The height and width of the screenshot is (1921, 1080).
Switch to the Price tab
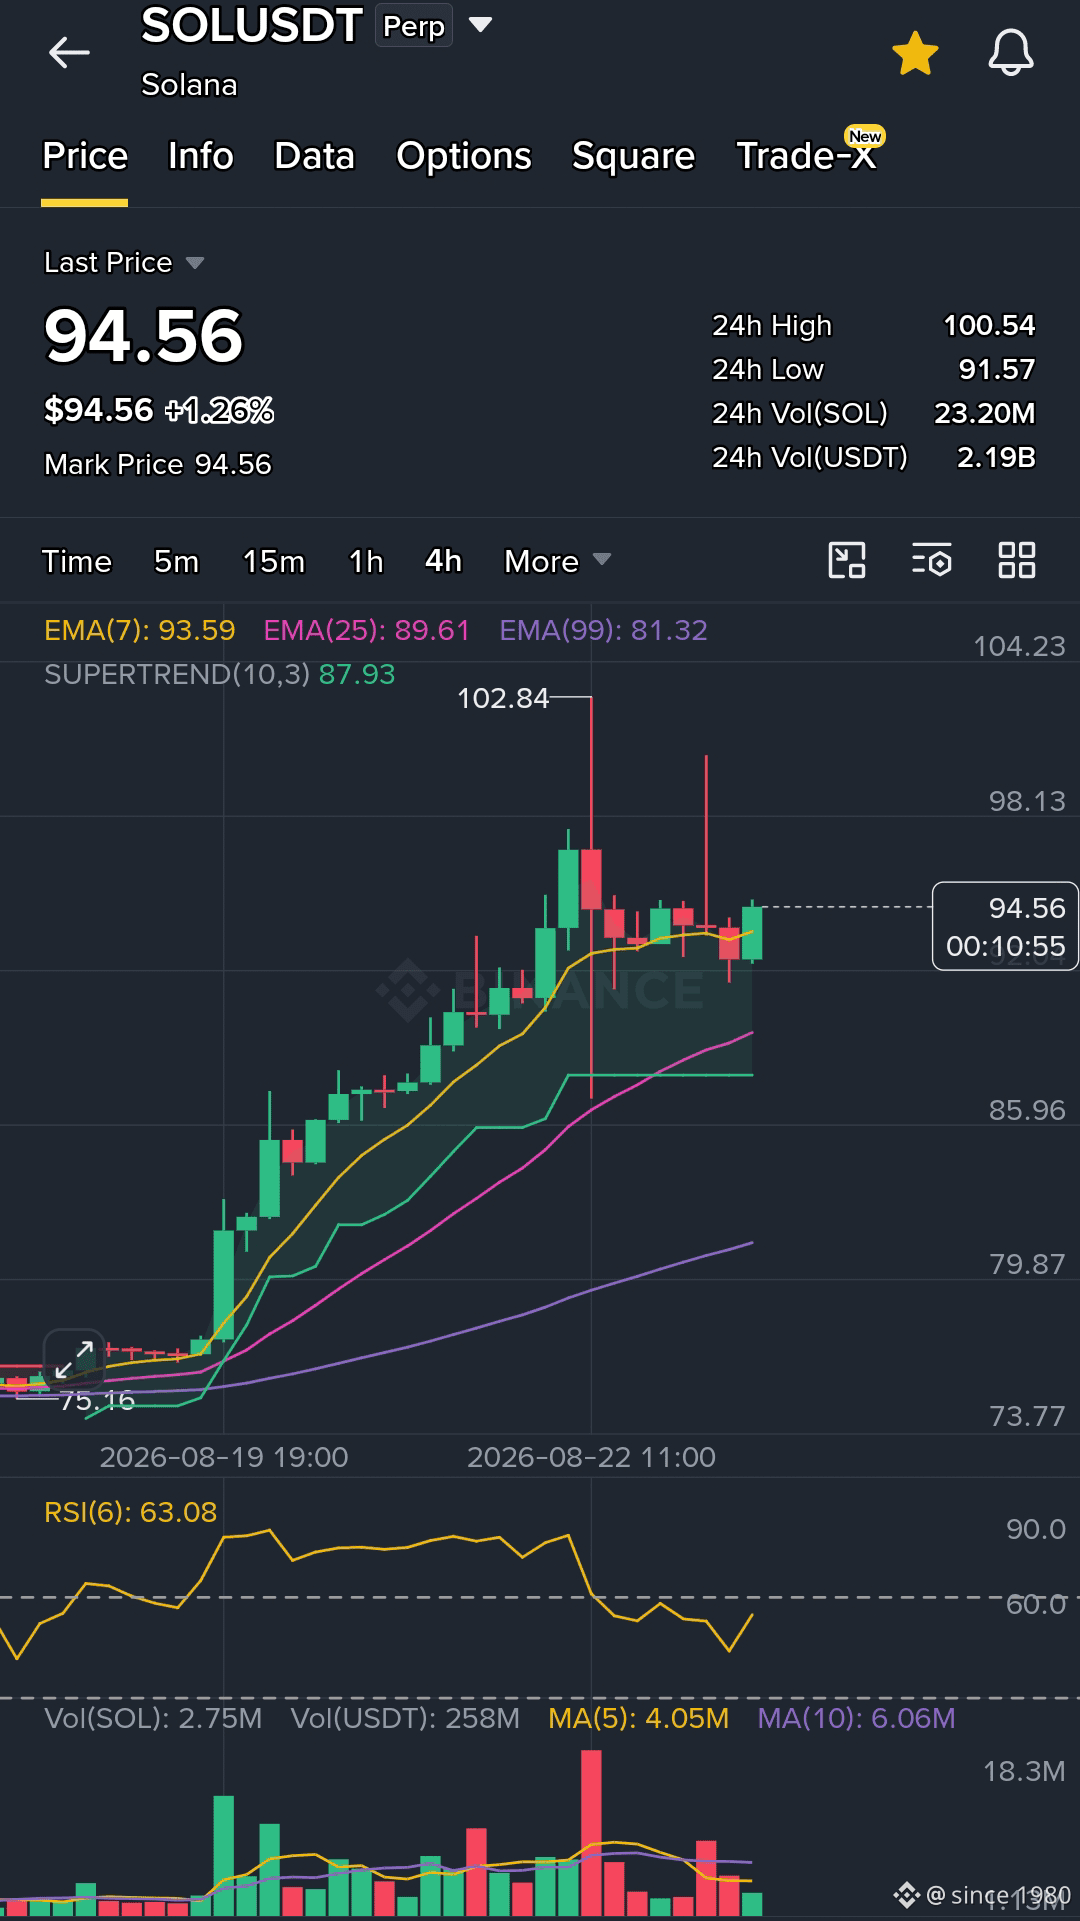click(x=85, y=156)
